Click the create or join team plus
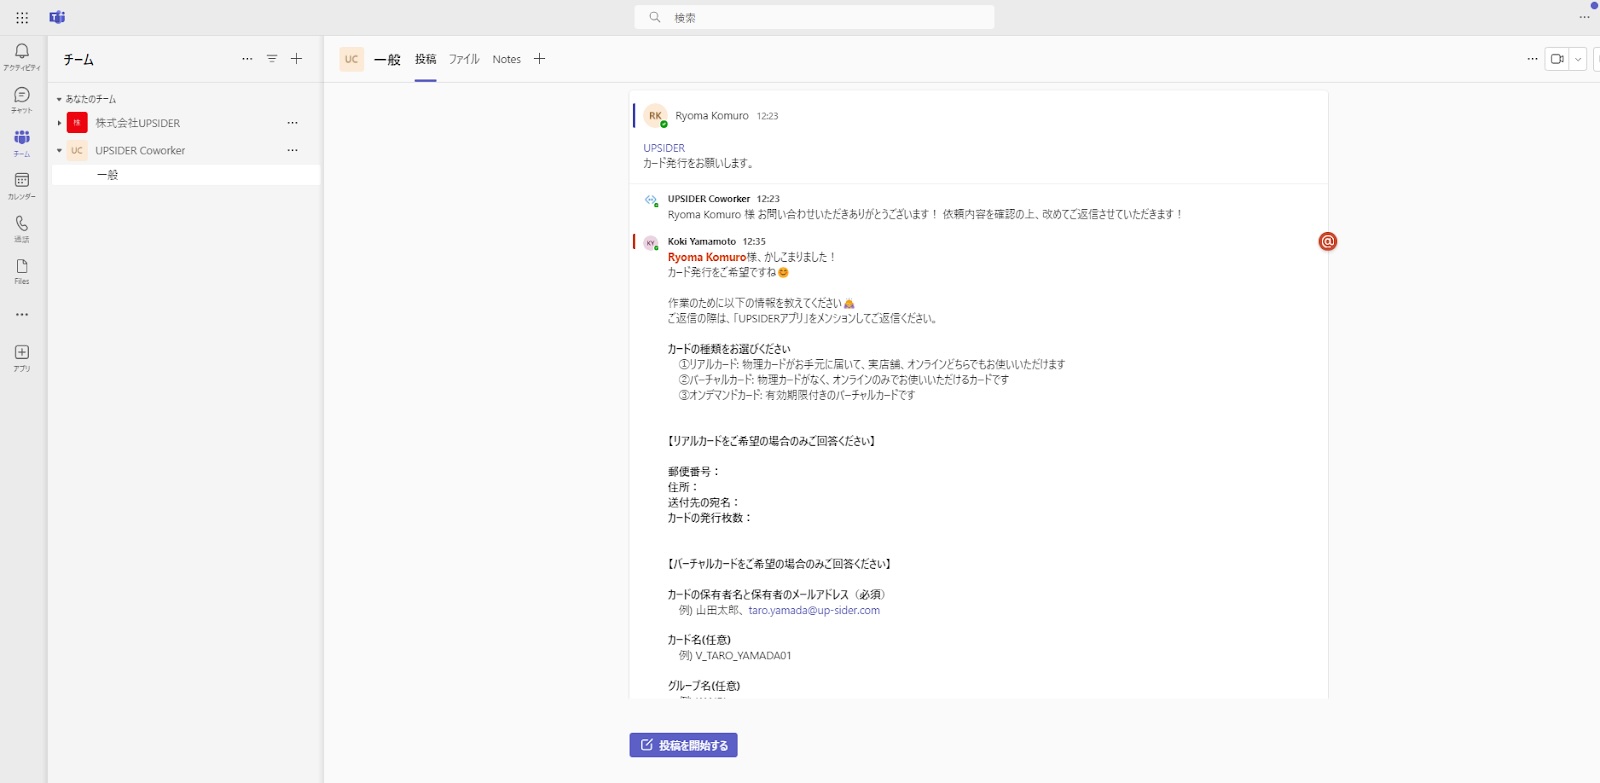 [x=296, y=59]
